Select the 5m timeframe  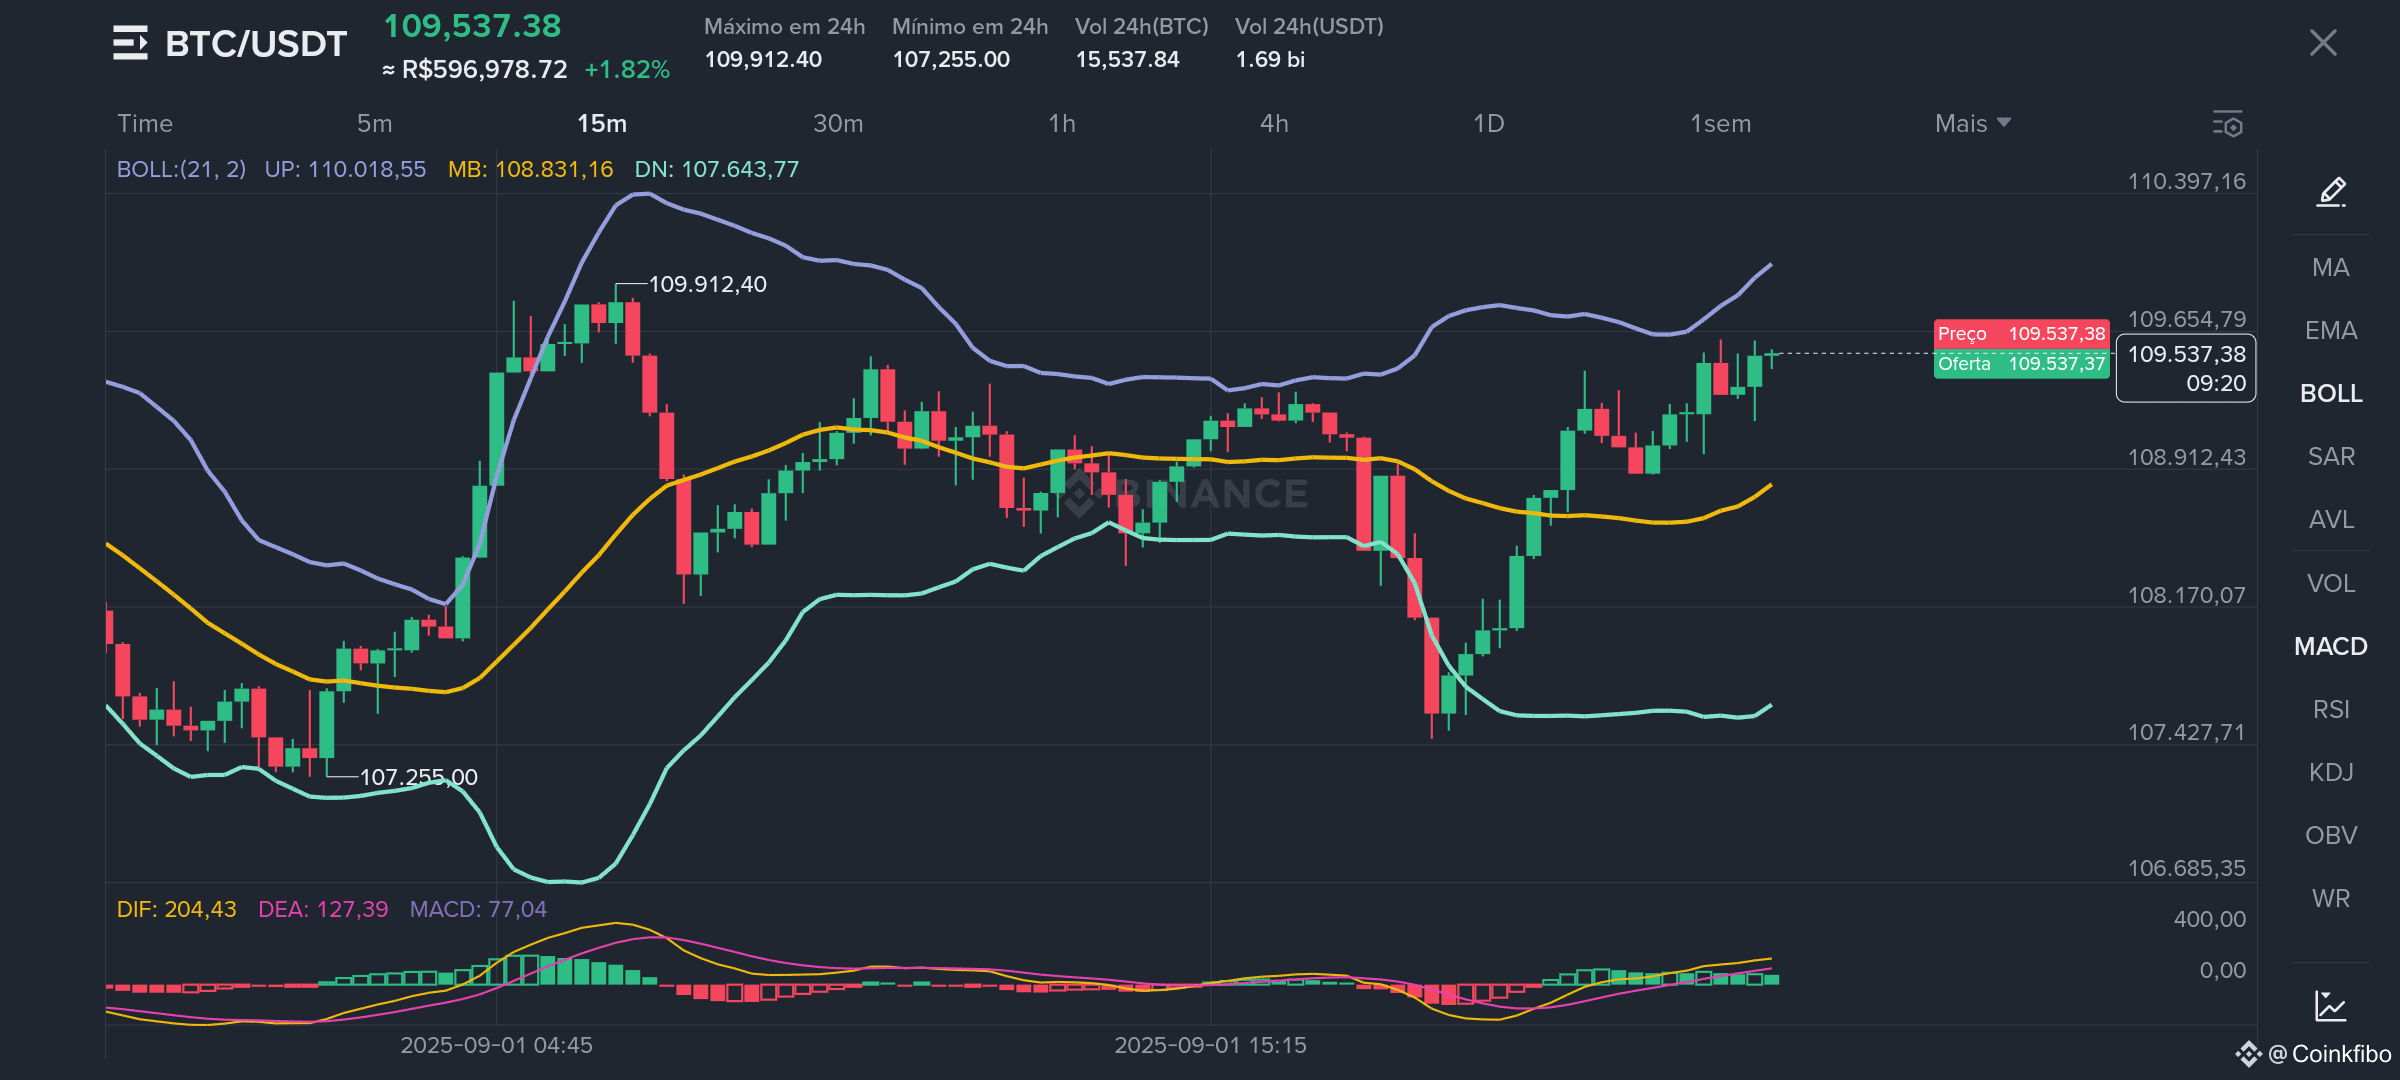[x=375, y=123]
